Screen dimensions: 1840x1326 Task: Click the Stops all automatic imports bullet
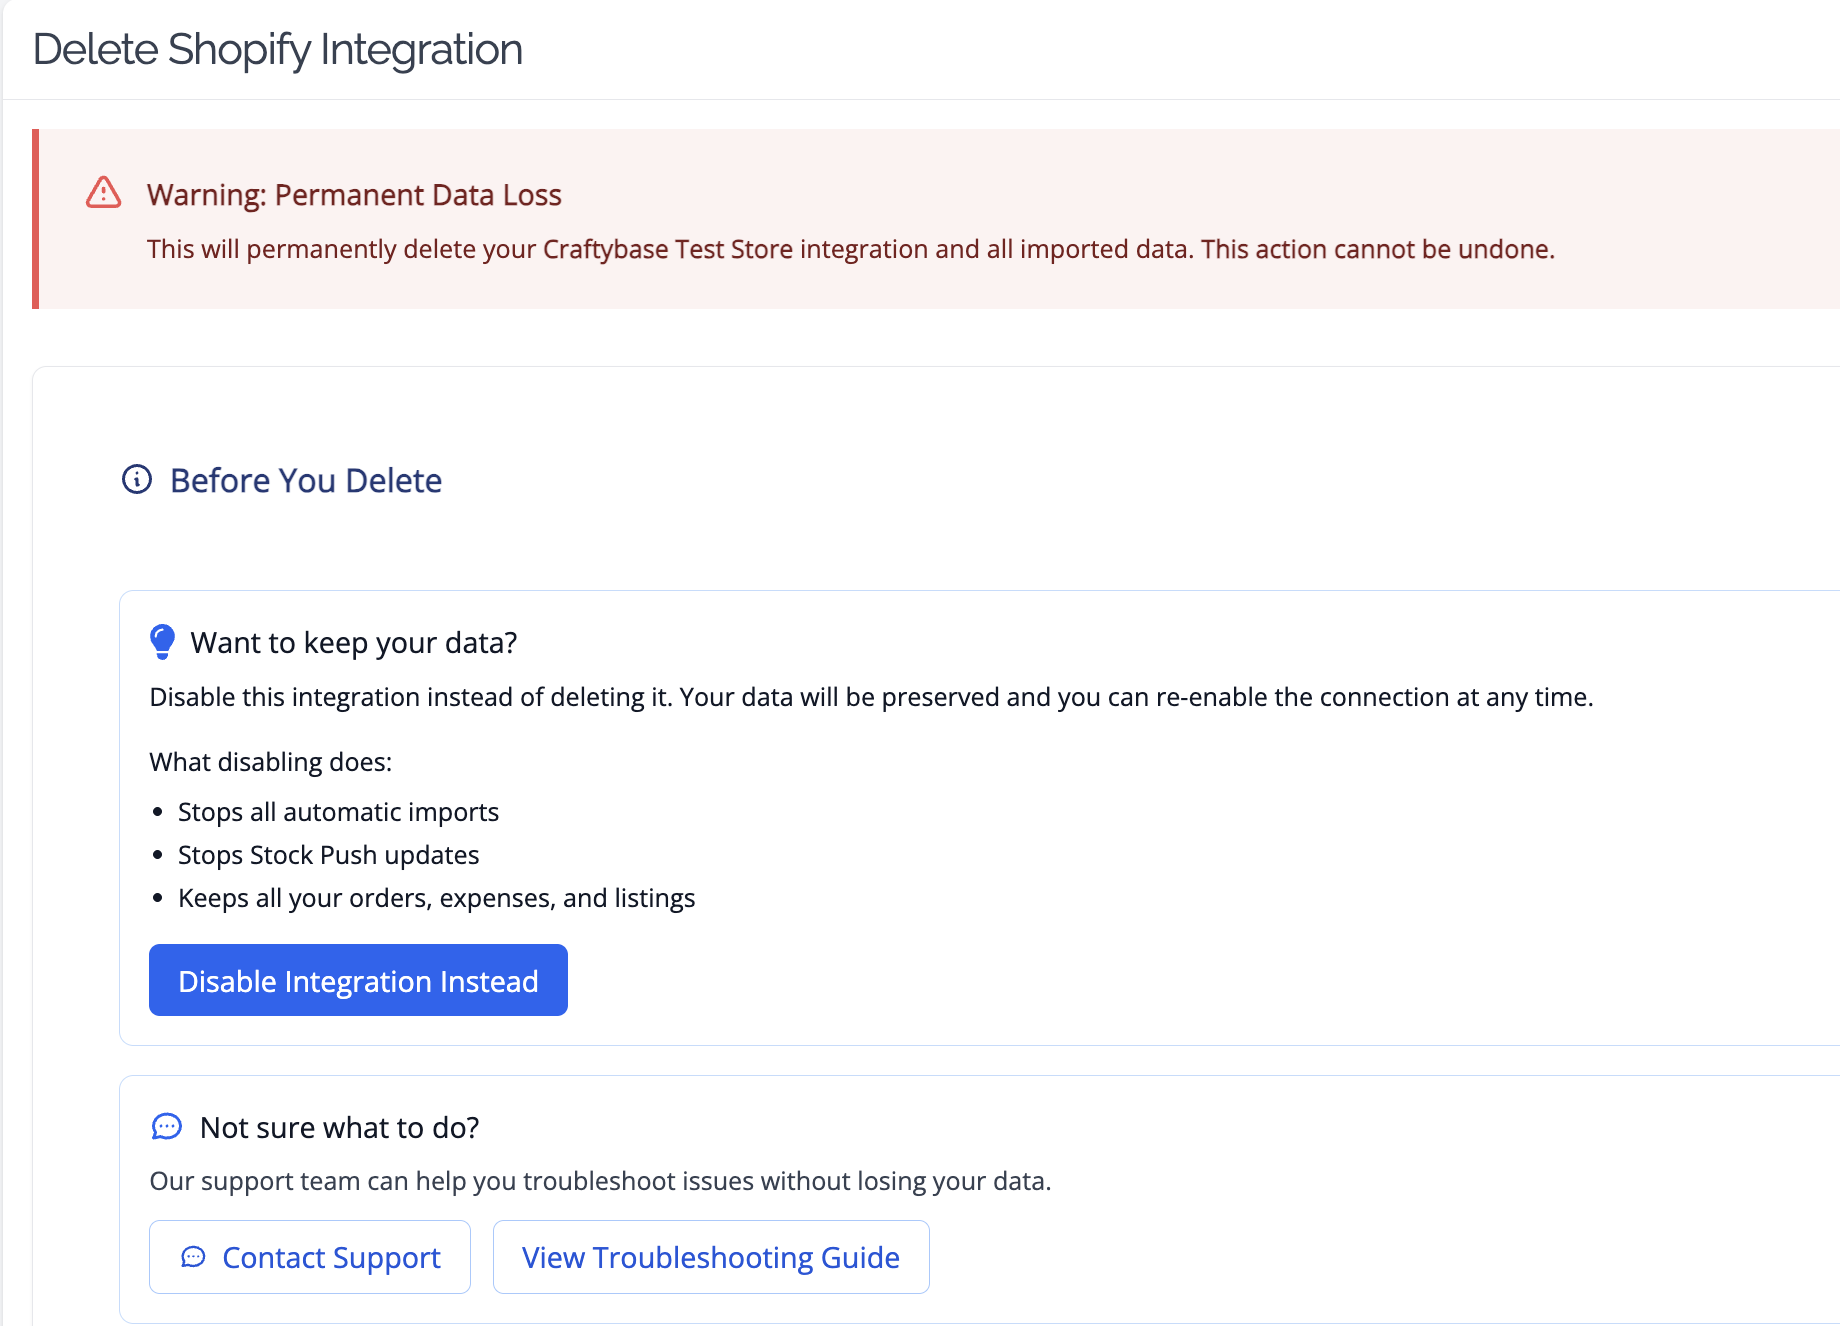point(338,812)
